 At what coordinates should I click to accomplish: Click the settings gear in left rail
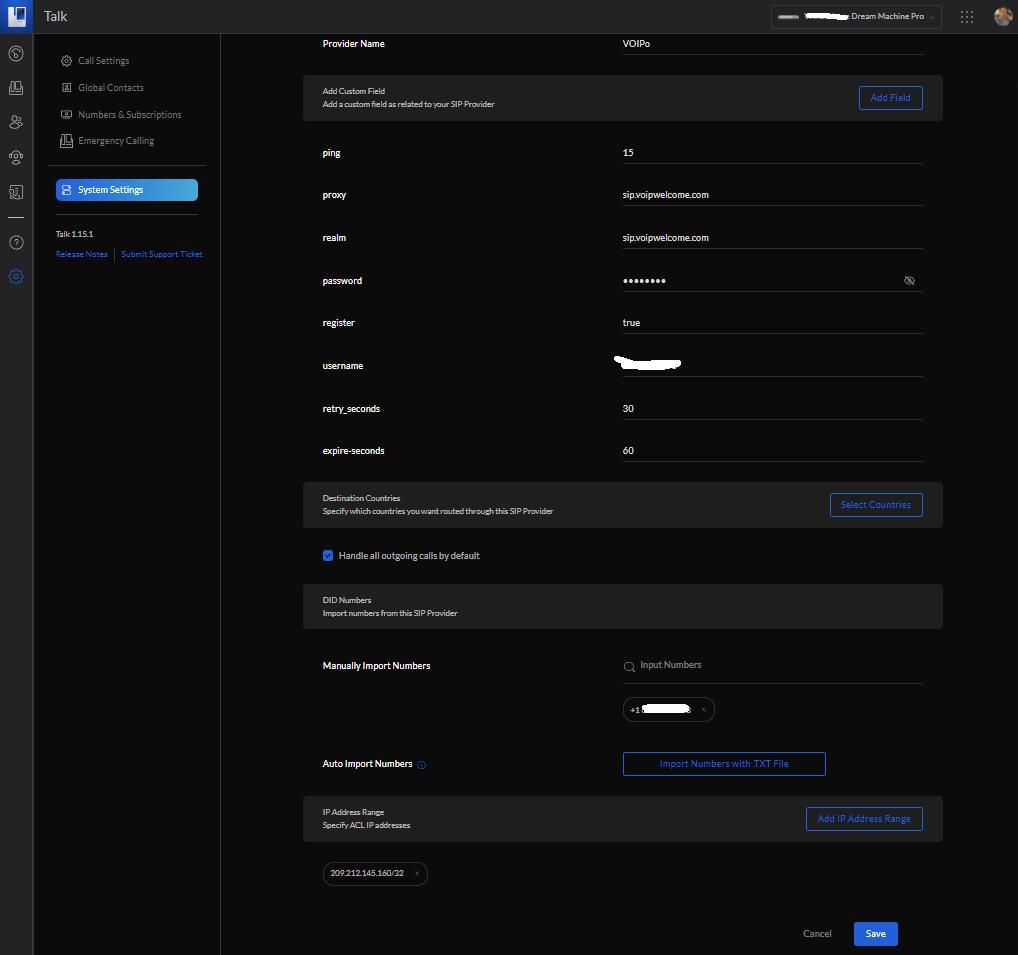16,277
